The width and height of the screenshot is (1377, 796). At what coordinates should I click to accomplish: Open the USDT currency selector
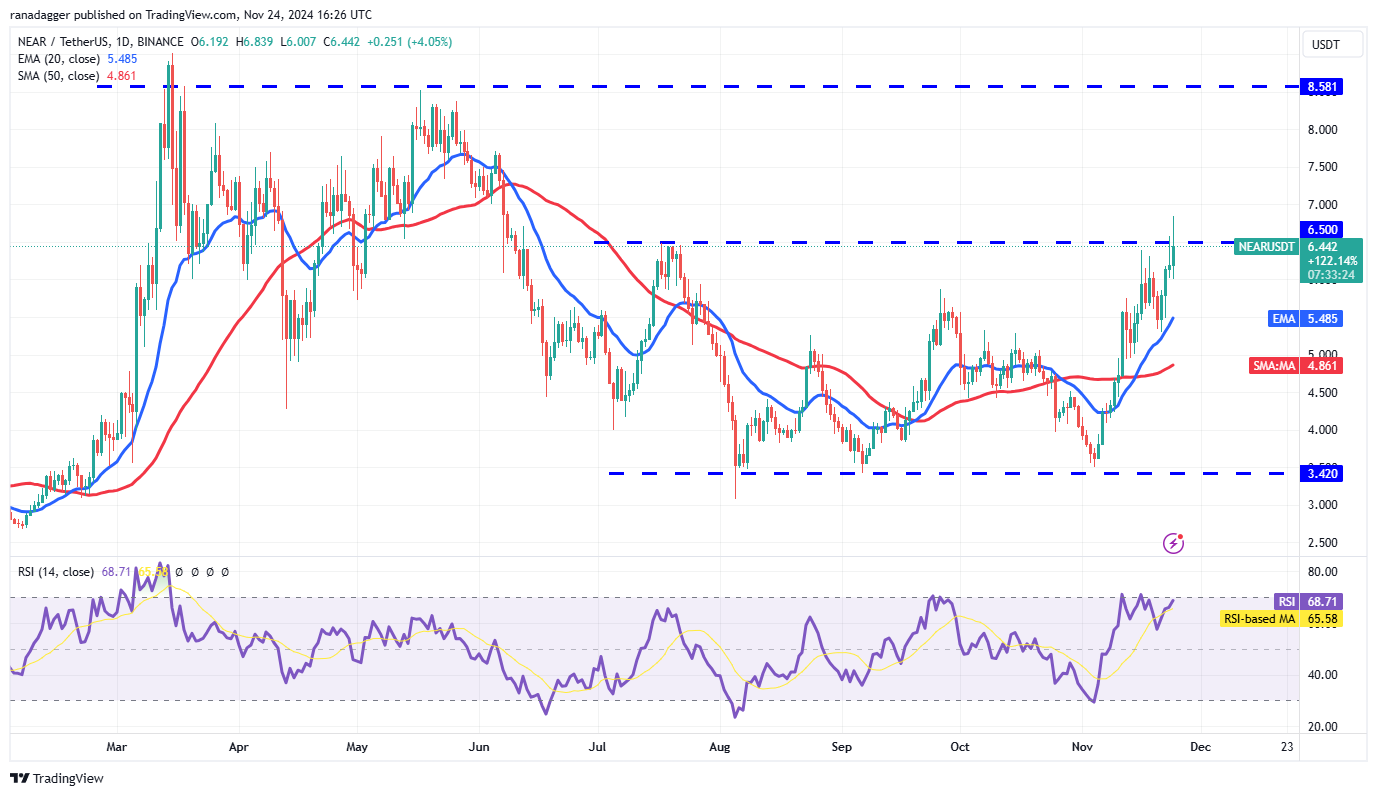[1324, 45]
